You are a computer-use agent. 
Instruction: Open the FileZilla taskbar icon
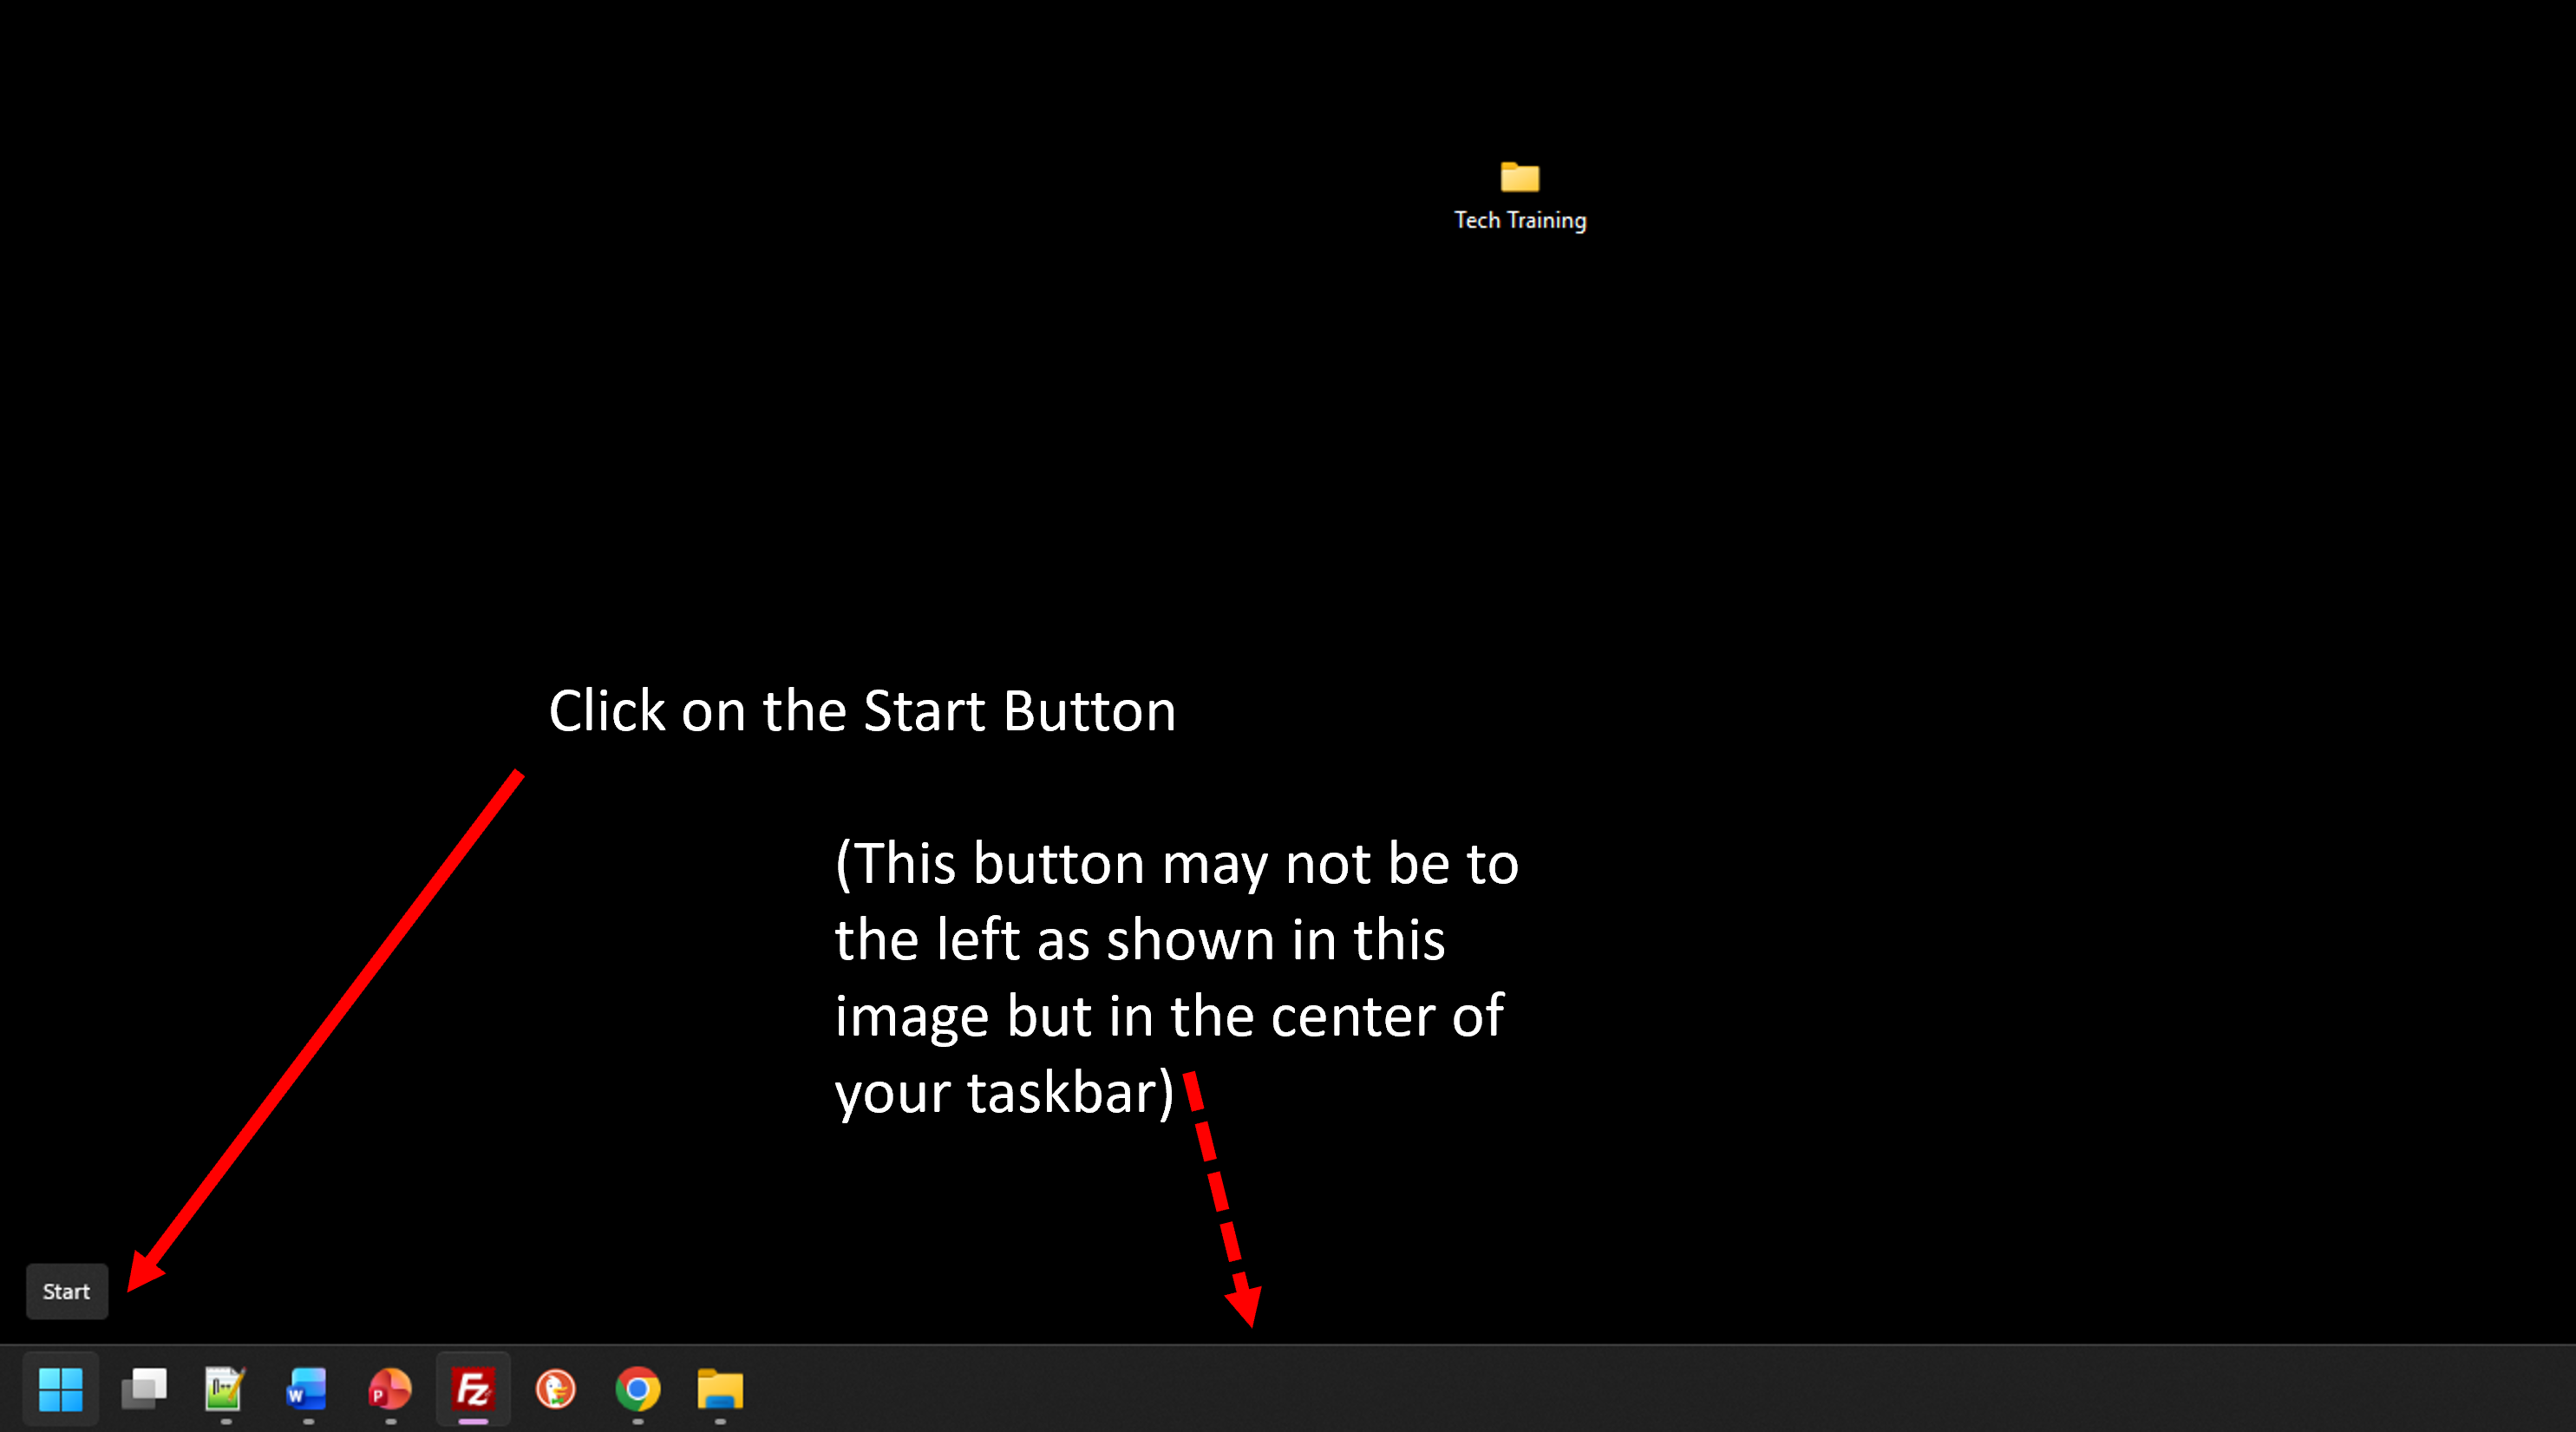coord(473,1389)
